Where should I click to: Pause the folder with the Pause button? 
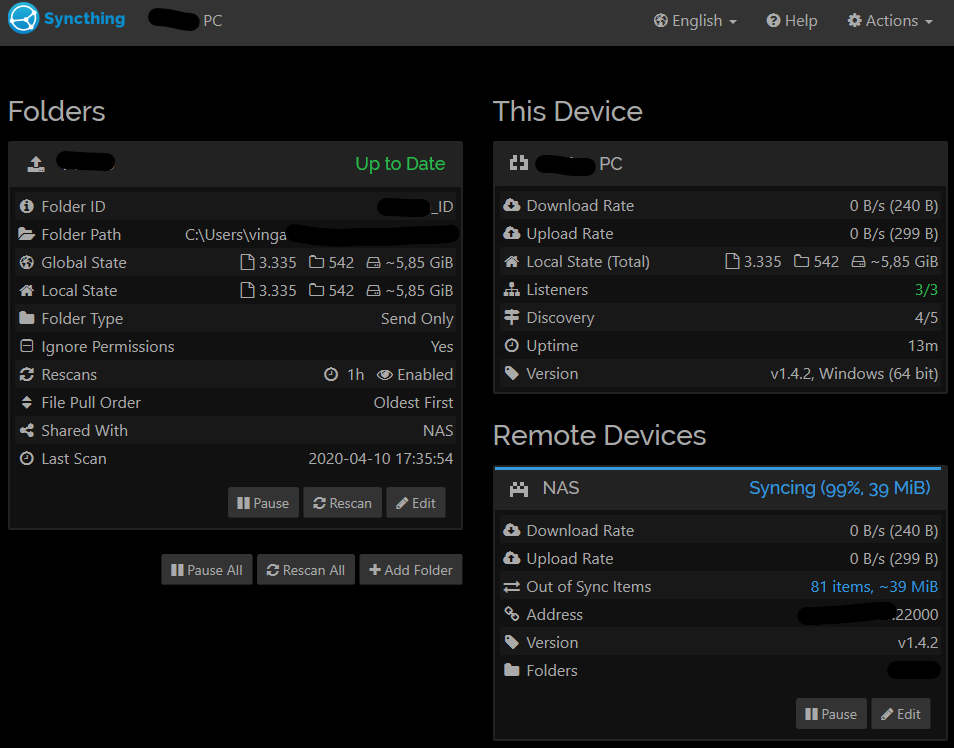click(263, 503)
